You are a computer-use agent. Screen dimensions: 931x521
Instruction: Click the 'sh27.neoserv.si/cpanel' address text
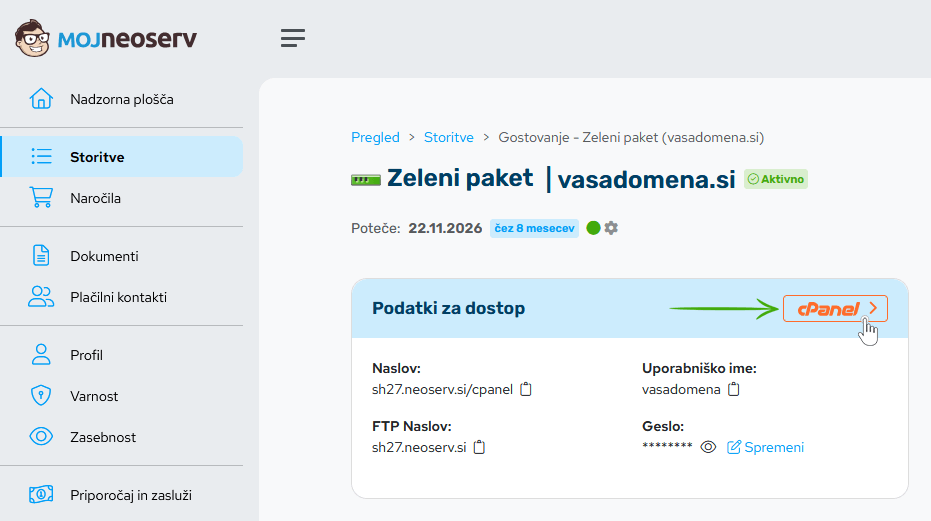pos(442,389)
